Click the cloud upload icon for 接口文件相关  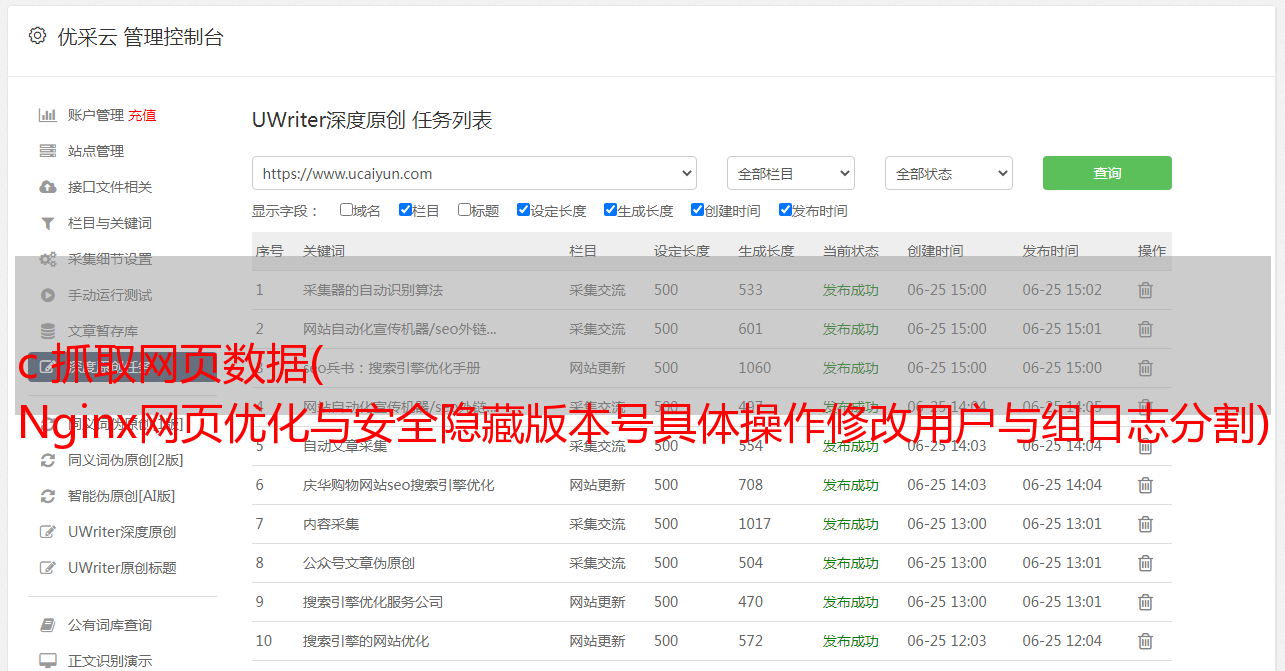[47, 187]
